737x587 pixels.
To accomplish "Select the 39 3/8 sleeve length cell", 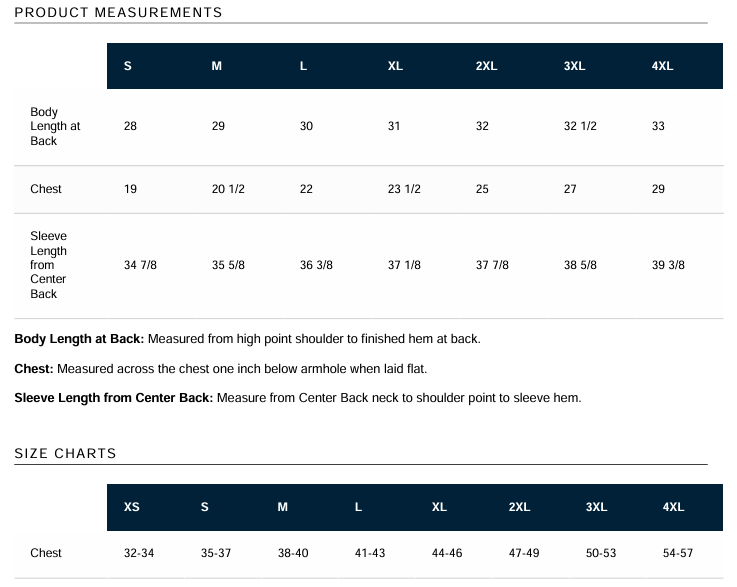I will click(x=668, y=265).
